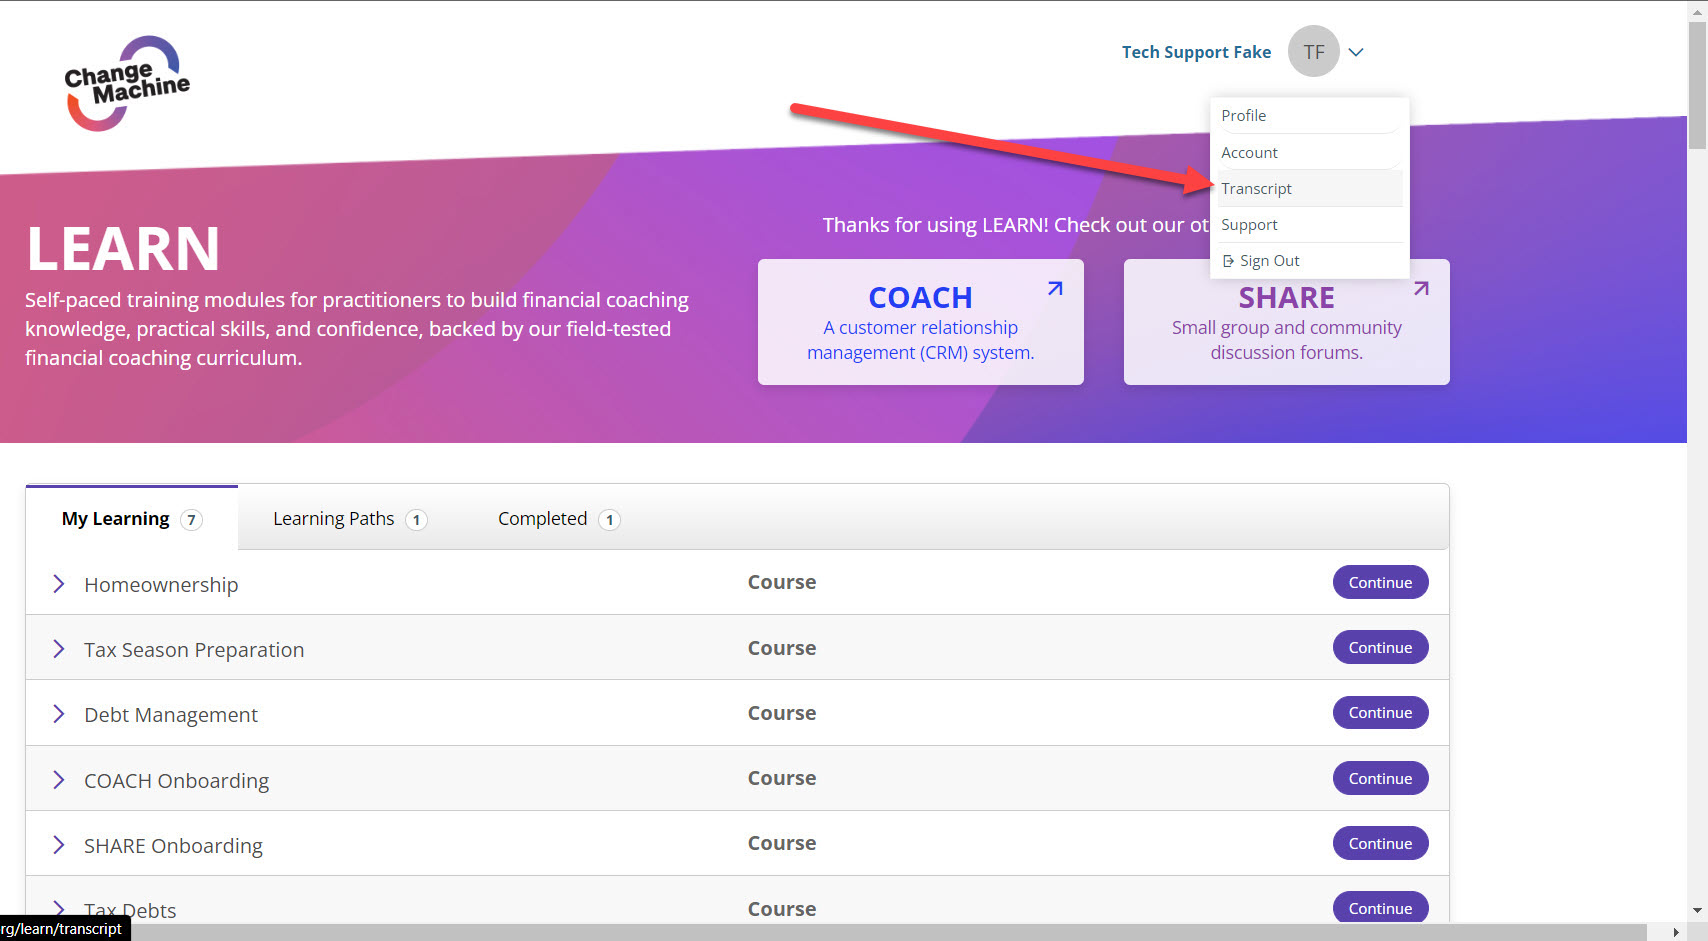
Task: Click the vertical scrollbar down arrow
Action: 1697,911
